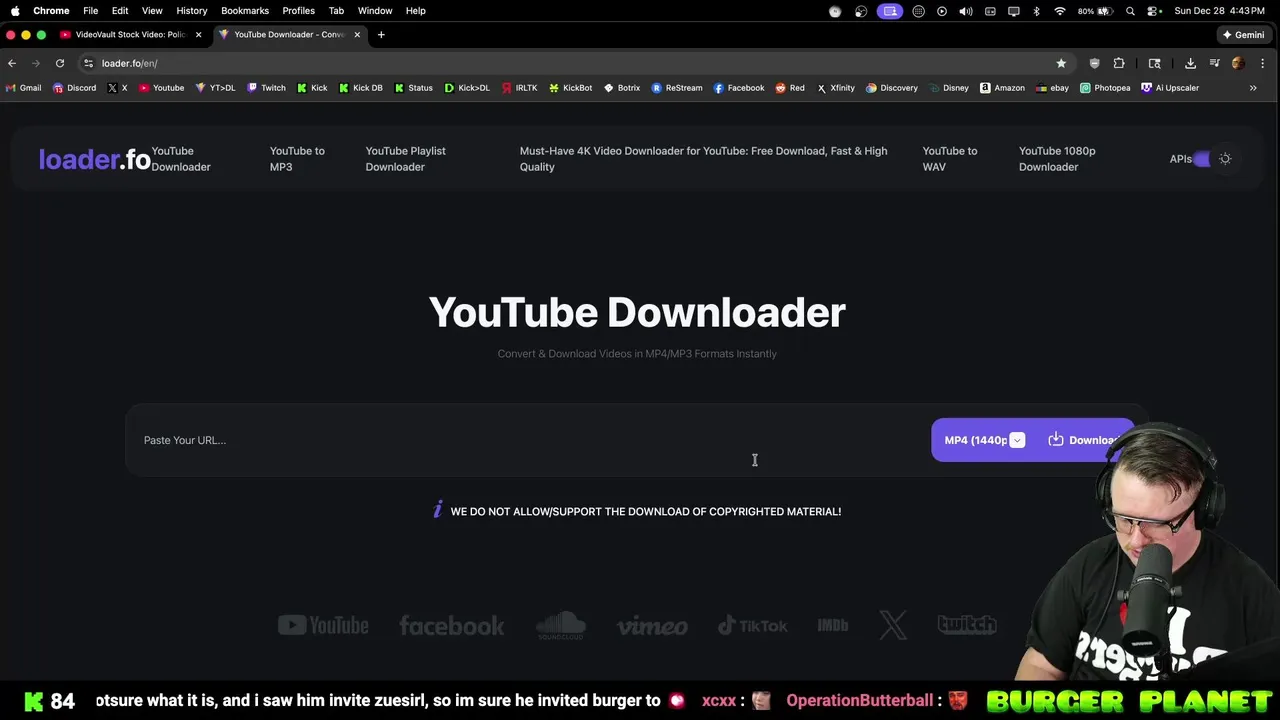Open the History menu
Viewport: 1280px width, 720px height.
(x=191, y=11)
